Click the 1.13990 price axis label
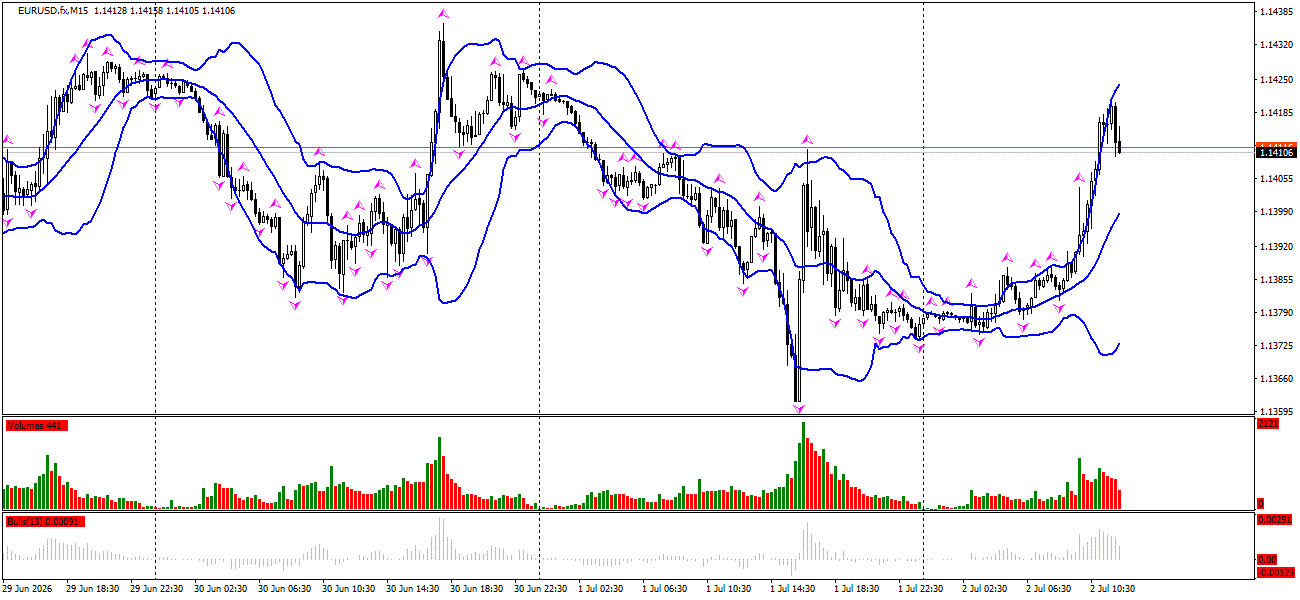 1276,212
